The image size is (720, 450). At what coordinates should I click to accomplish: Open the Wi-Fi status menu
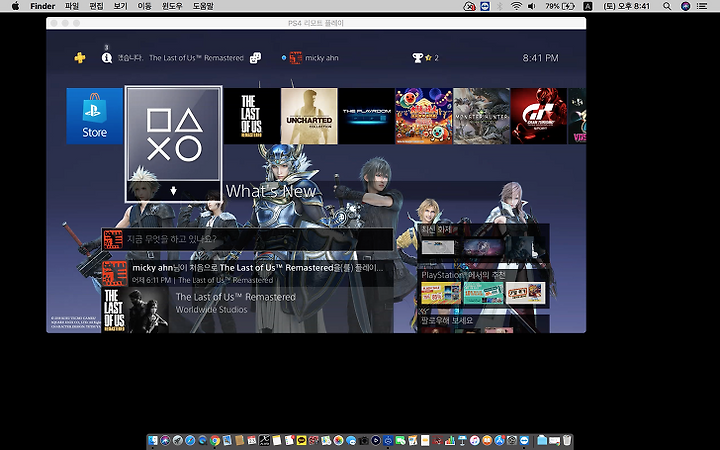coord(516,6)
